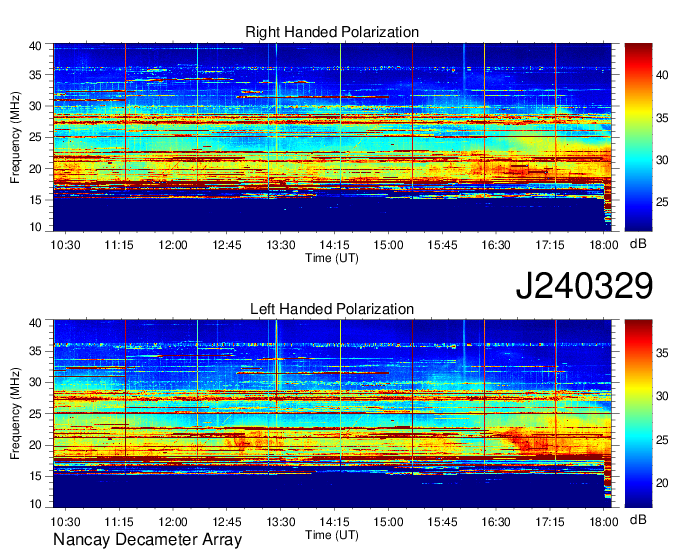Click the 30 MHz frequency tick on the bottom plot
Screen dimensions: 680x552
[35, 382]
